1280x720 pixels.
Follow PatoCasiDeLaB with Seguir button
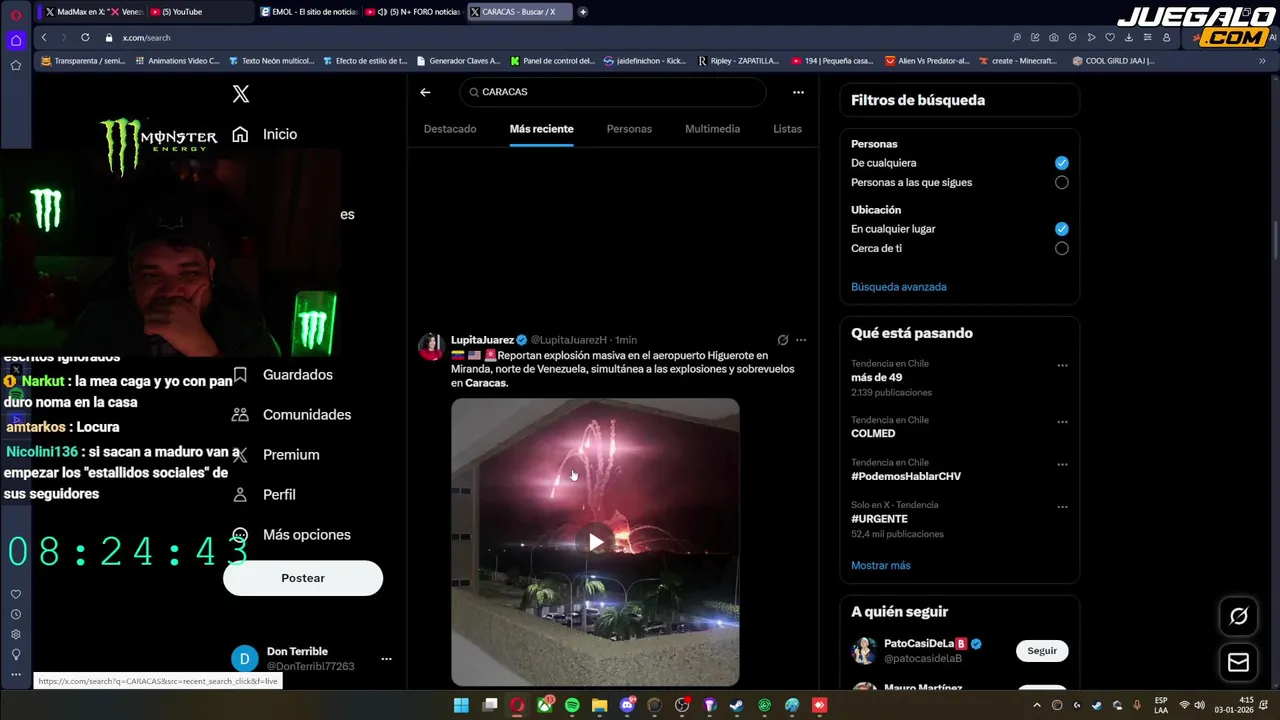1042,651
